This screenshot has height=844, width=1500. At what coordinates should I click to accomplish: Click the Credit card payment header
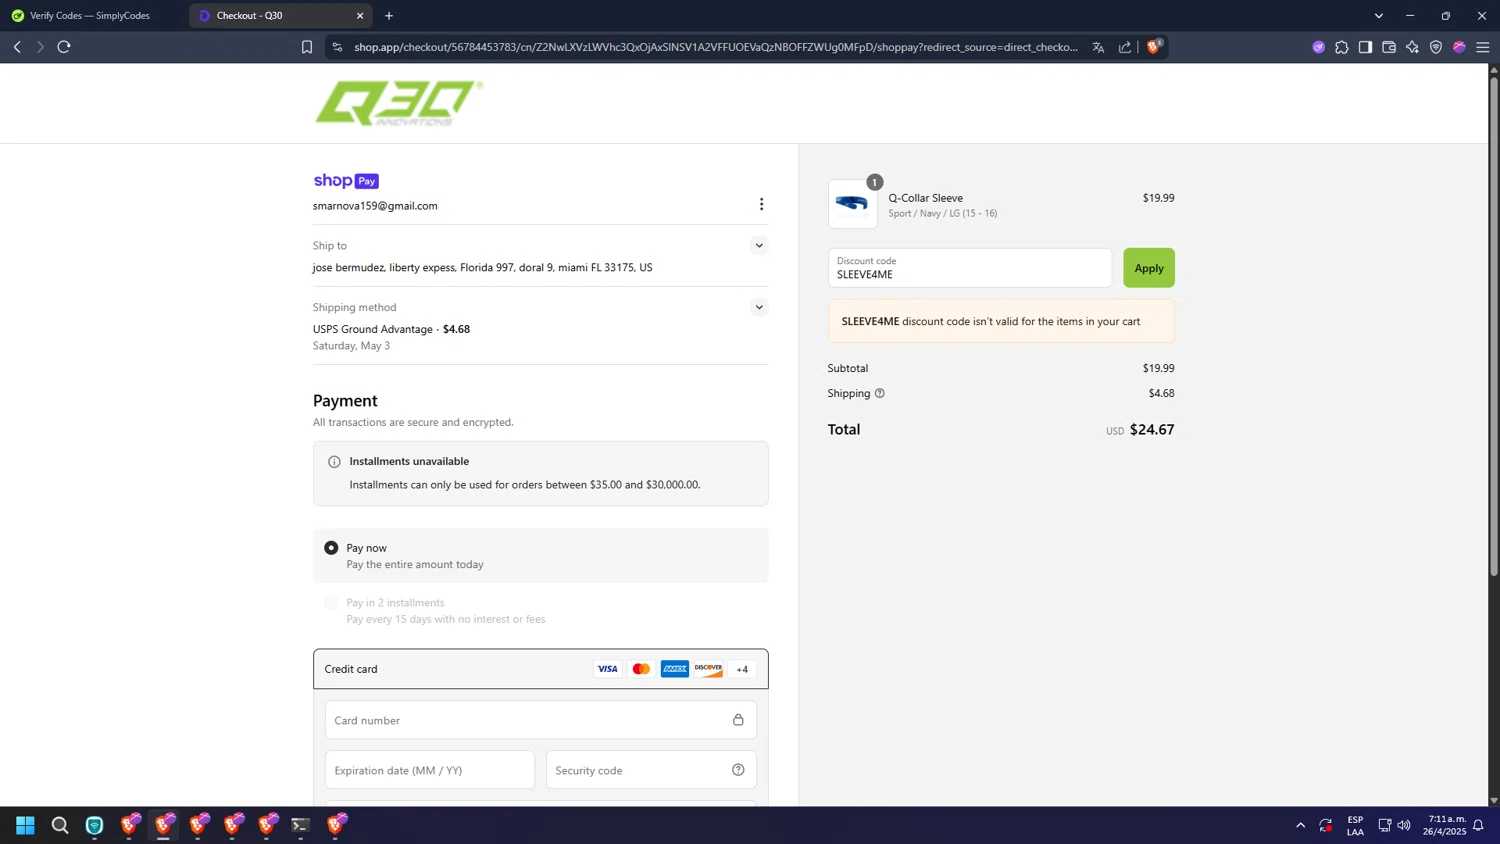[x=540, y=669]
